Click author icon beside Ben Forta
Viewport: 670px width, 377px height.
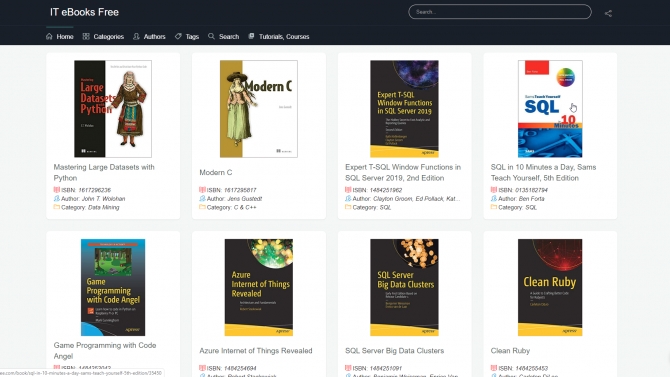(494, 198)
